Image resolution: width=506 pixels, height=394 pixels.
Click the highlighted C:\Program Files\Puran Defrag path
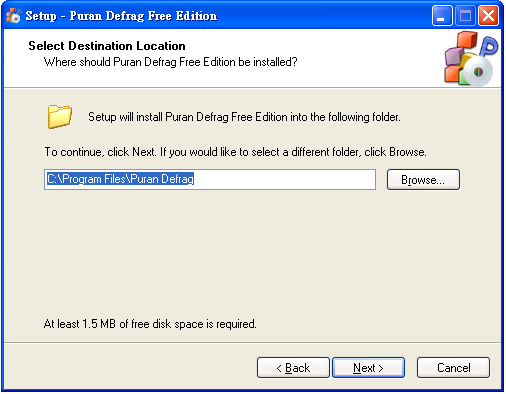tap(120, 179)
